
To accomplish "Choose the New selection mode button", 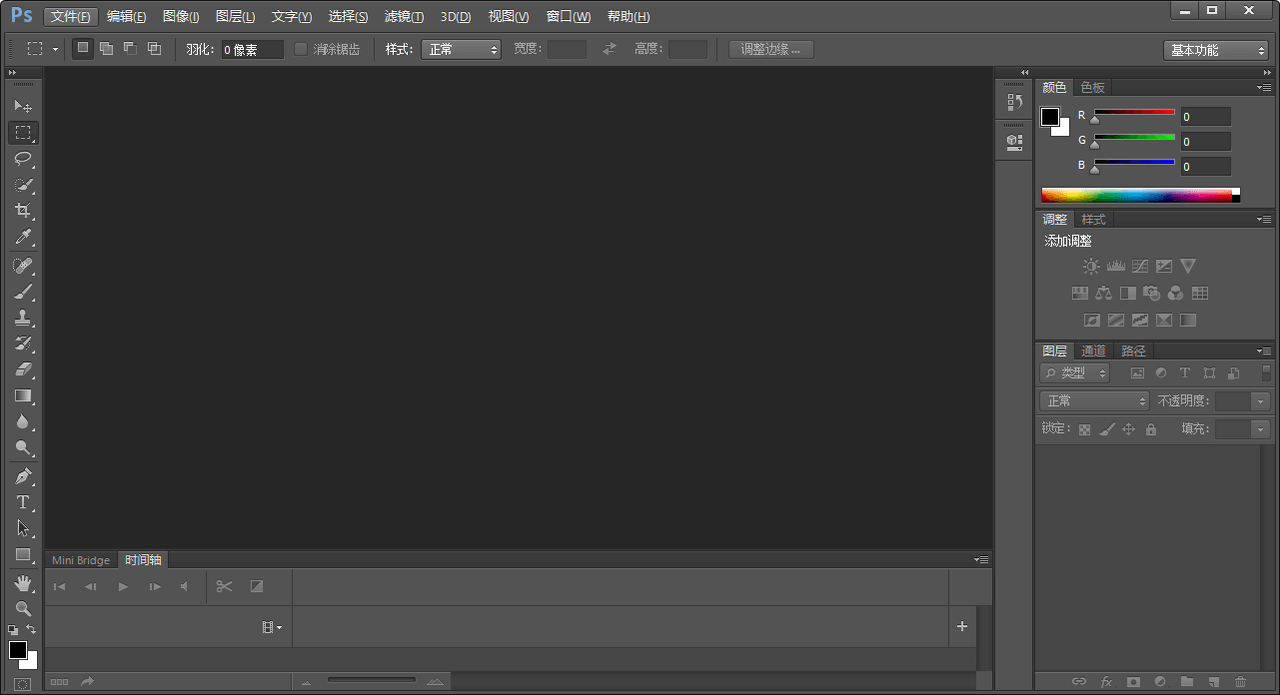I will (83, 48).
